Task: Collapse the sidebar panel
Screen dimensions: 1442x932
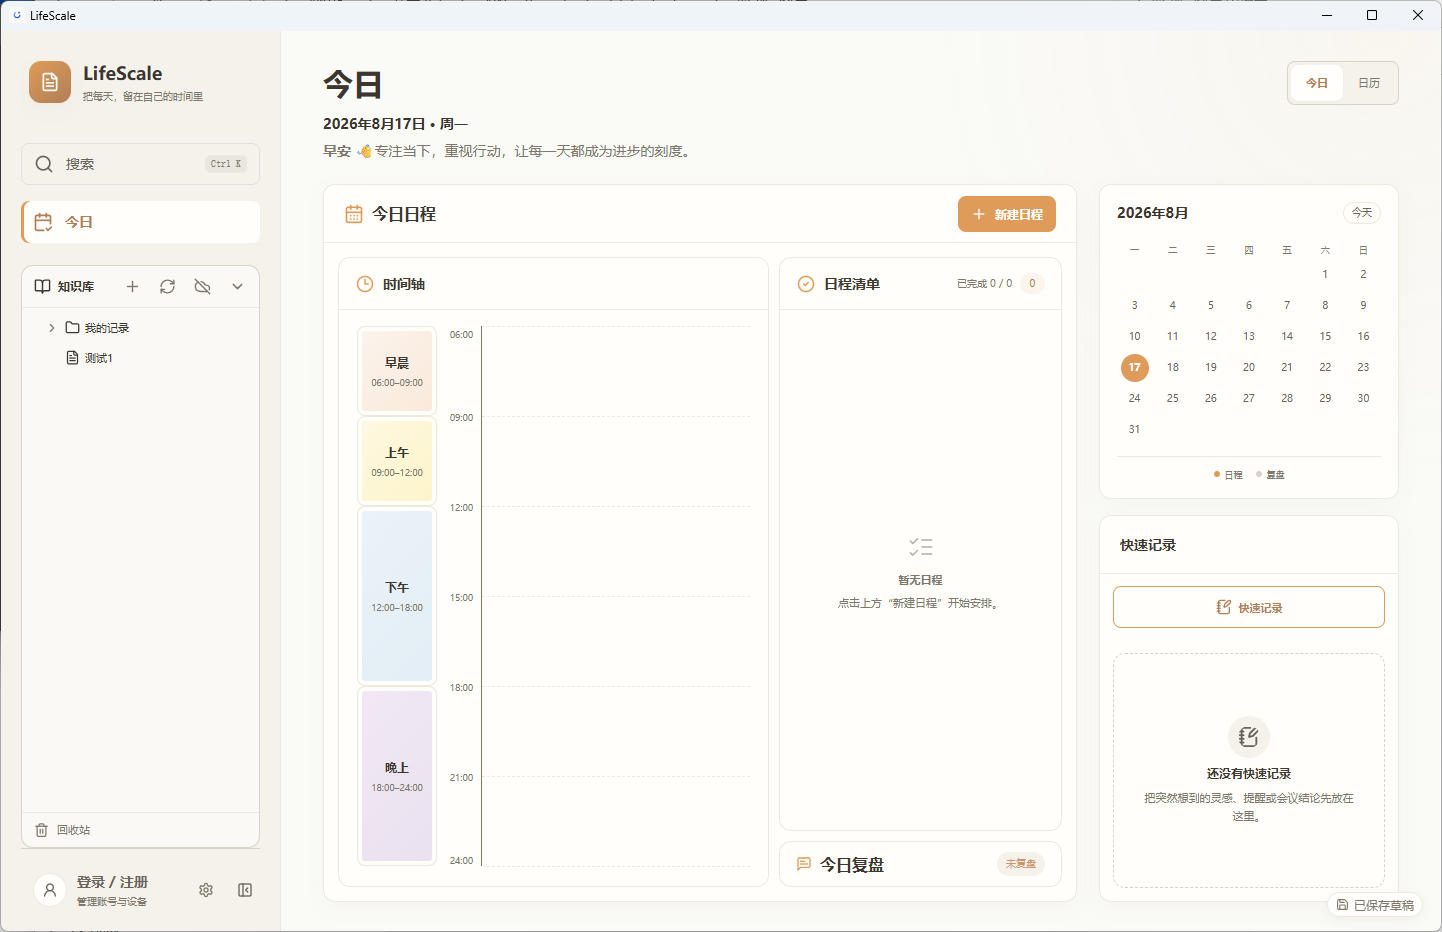Action: point(245,890)
